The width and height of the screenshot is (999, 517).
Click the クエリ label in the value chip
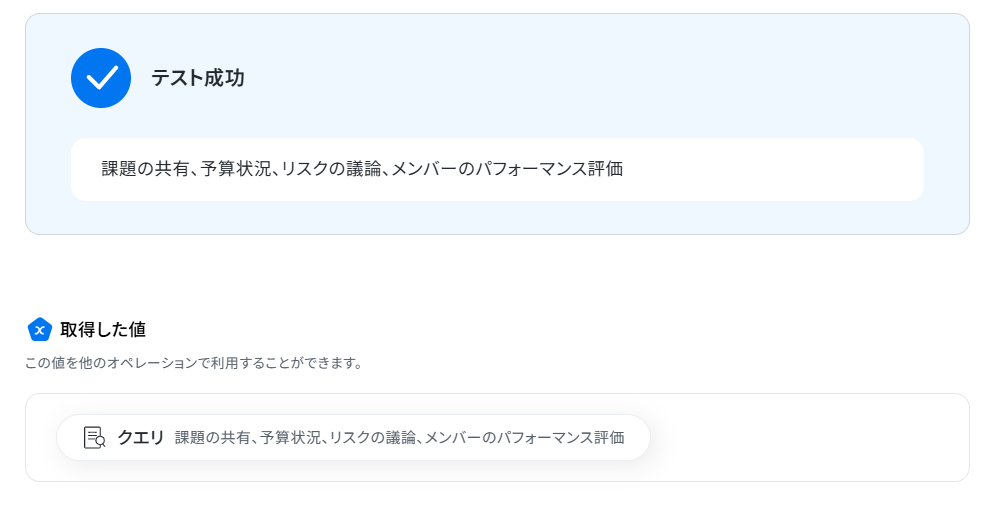click(141, 437)
